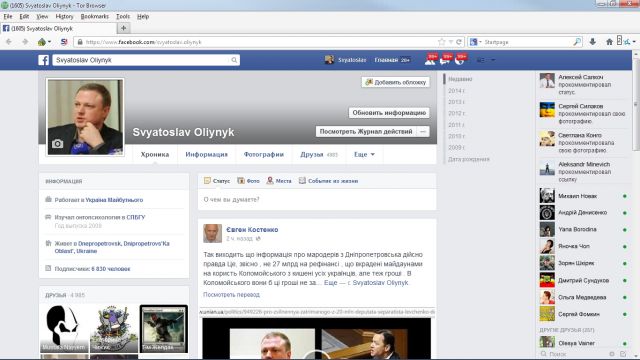The height and width of the screenshot is (360, 640).
Task: Click the status input field
Action: [x=317, y=200]
